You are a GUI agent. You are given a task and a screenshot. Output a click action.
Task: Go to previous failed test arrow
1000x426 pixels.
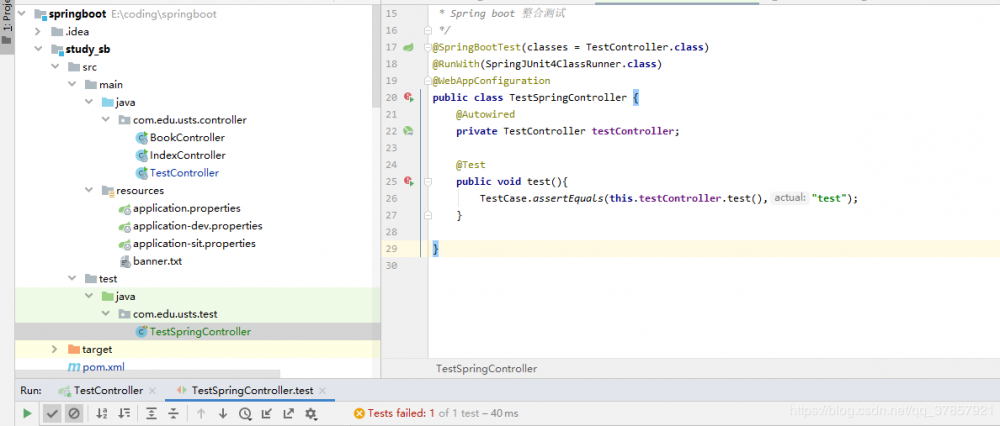201,413
